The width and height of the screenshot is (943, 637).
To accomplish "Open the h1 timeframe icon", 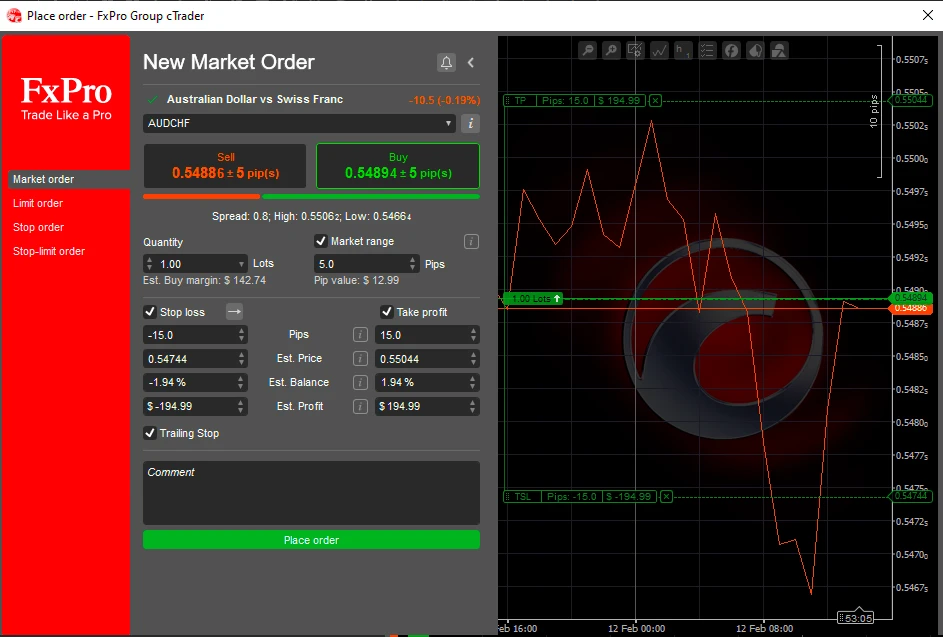I will coord(684,50).
